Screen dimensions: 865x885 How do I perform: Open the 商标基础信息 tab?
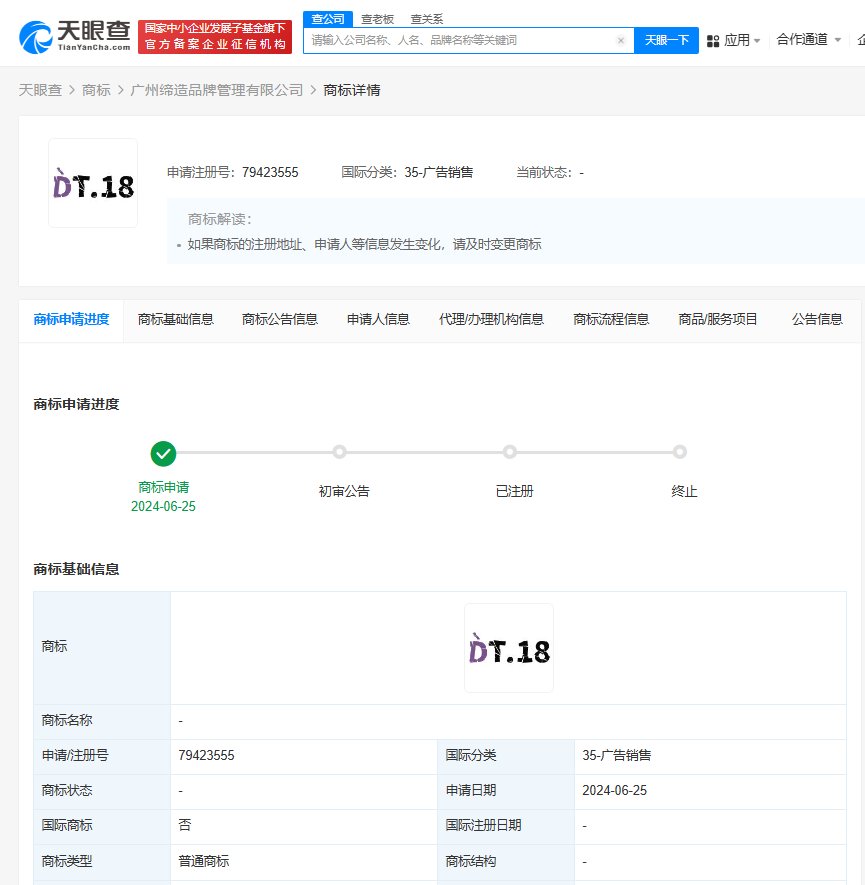pyautogui.click(x=175, y=319)
